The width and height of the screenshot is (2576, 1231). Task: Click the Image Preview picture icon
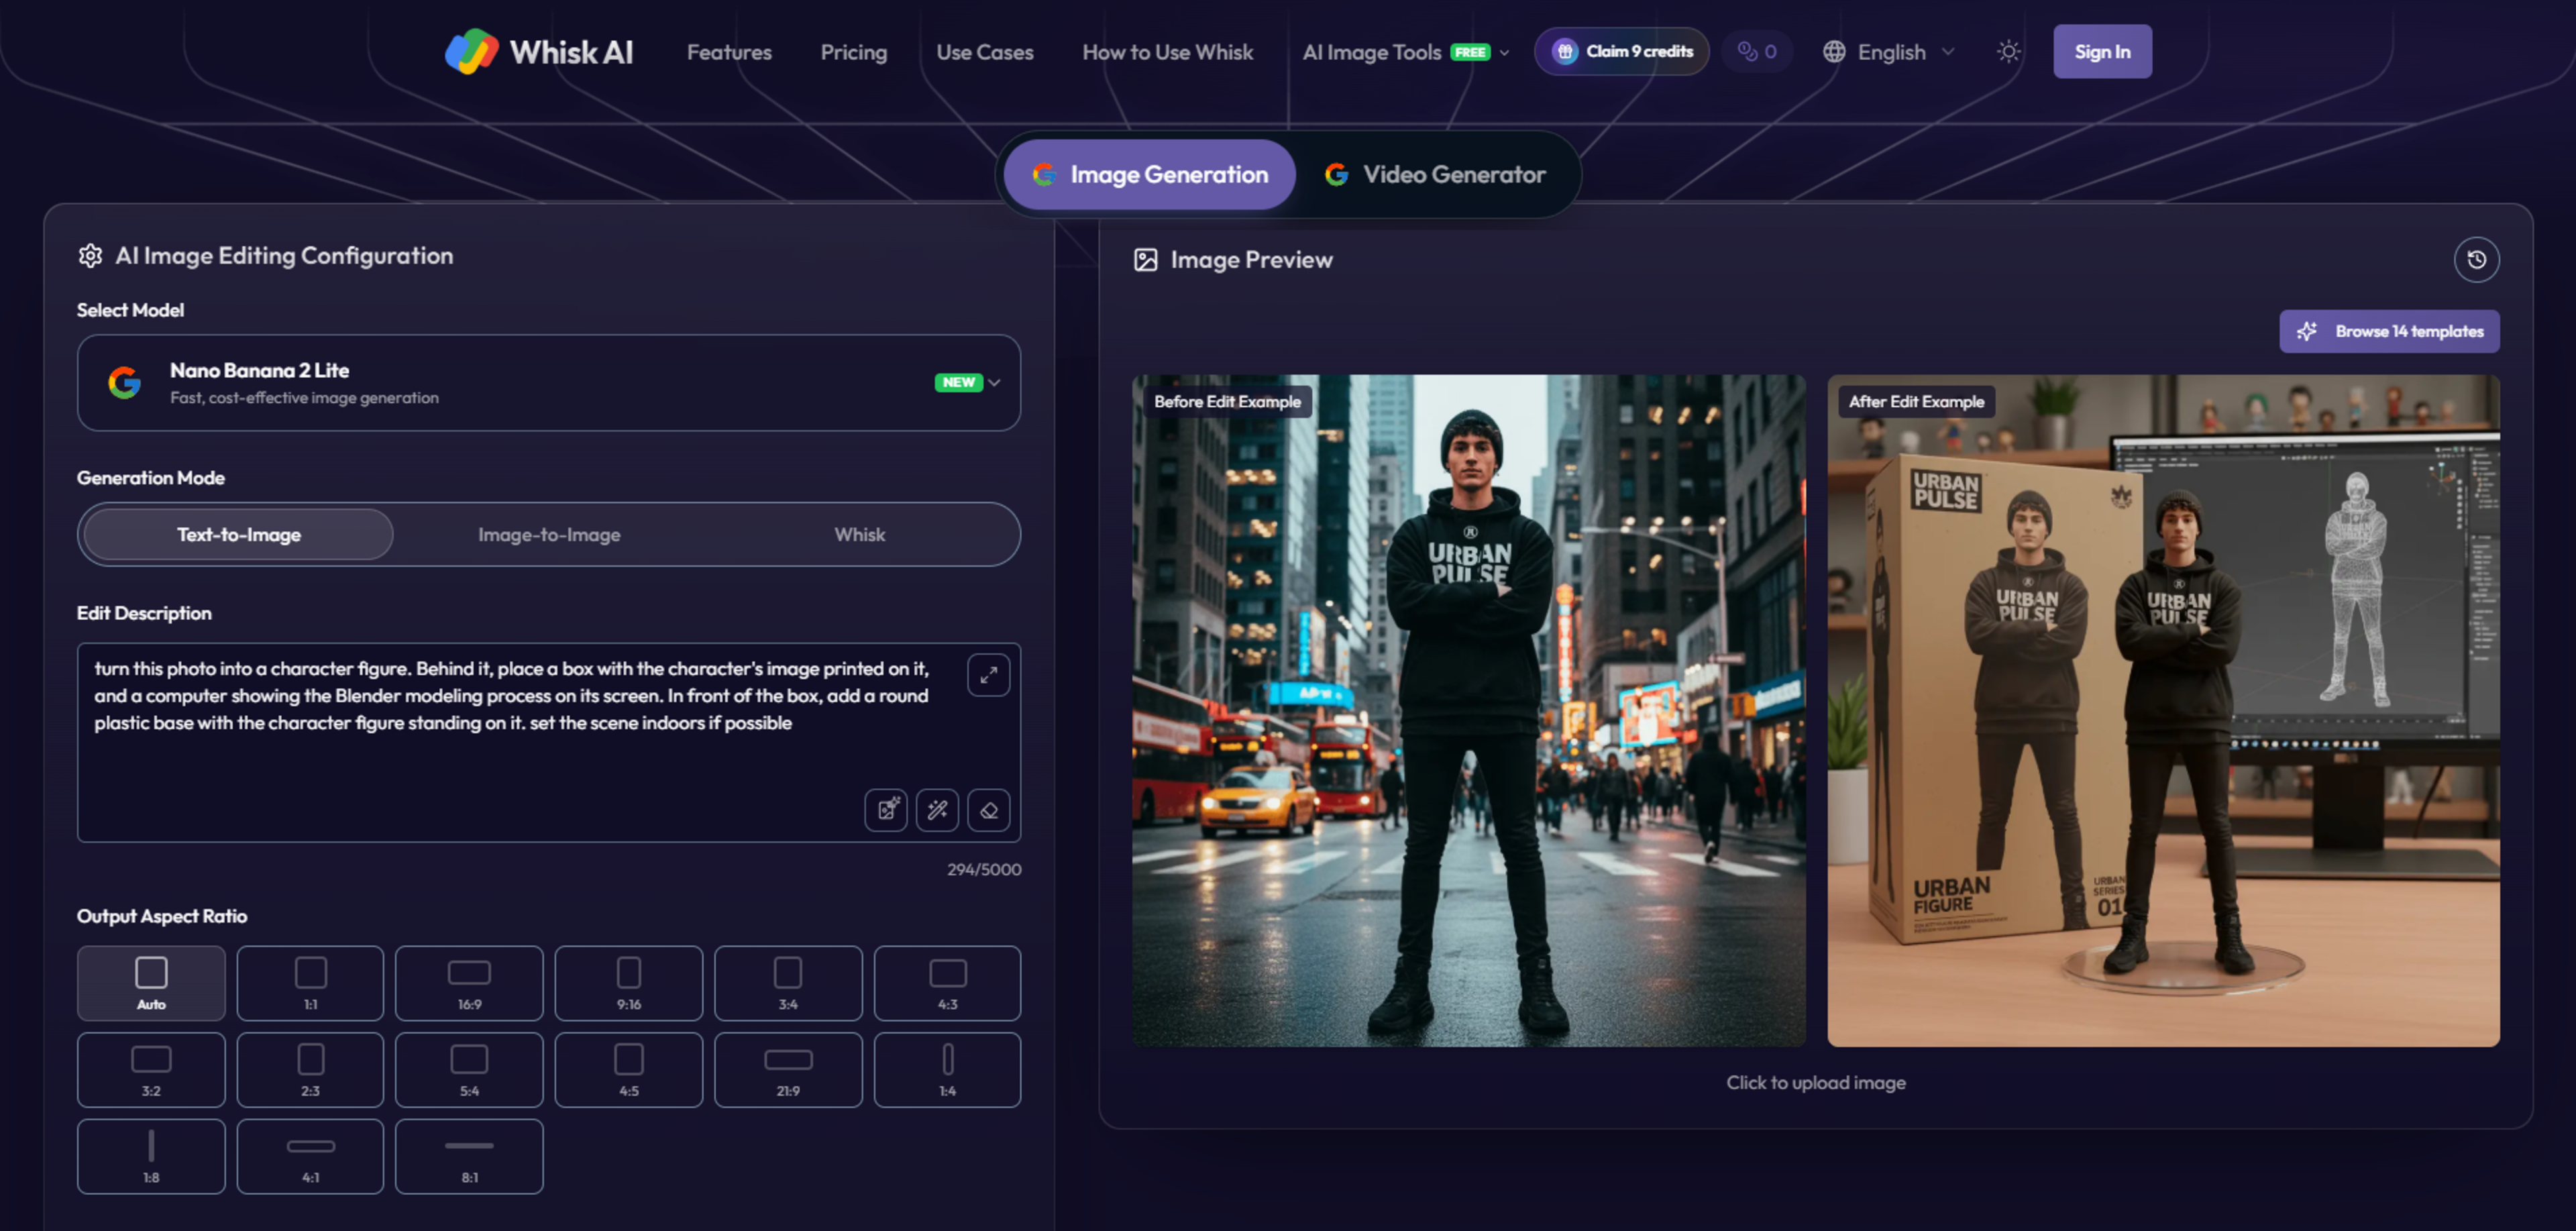click(x=1145, y=260)
